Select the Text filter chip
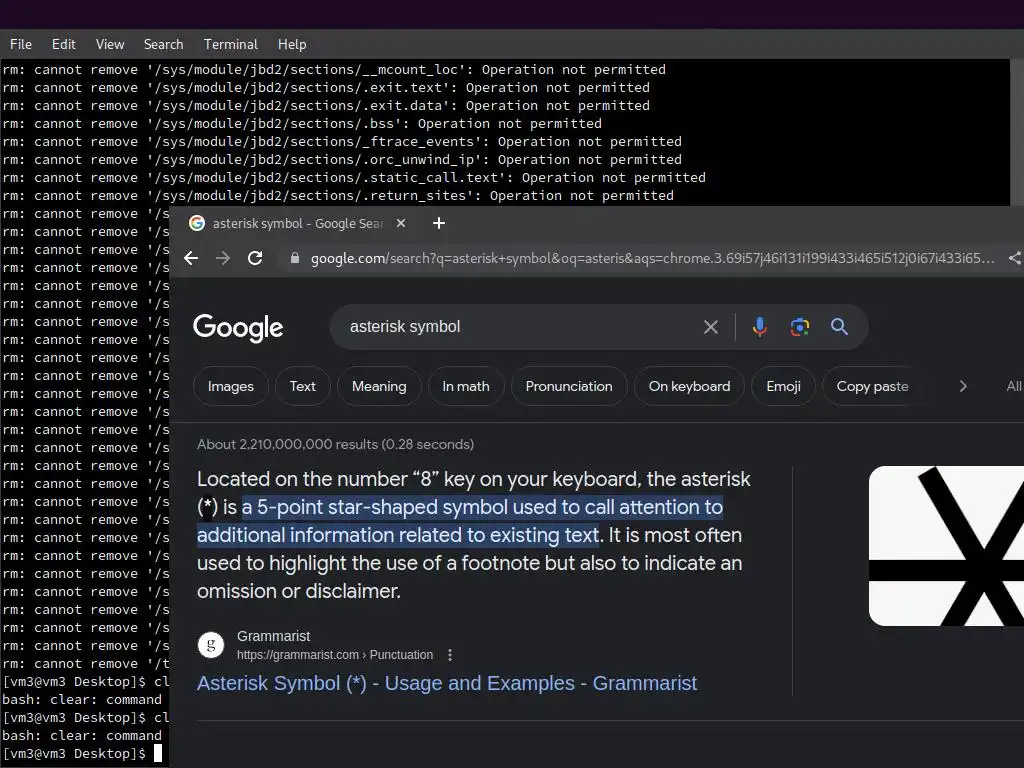1024x768 pixels. click(x=302, y=387)
